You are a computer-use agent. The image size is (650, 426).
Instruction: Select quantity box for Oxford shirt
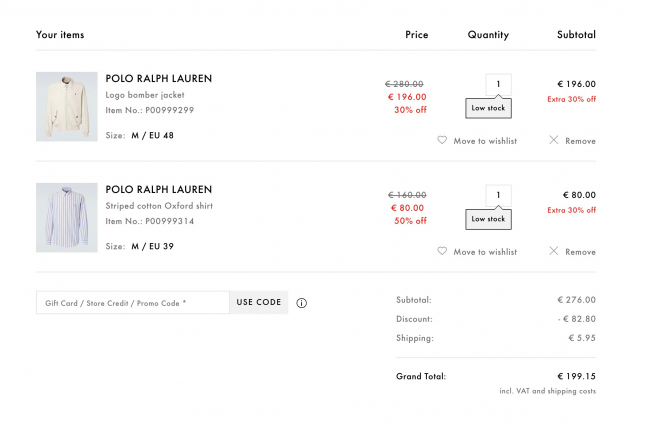click(x=498, y=195)
